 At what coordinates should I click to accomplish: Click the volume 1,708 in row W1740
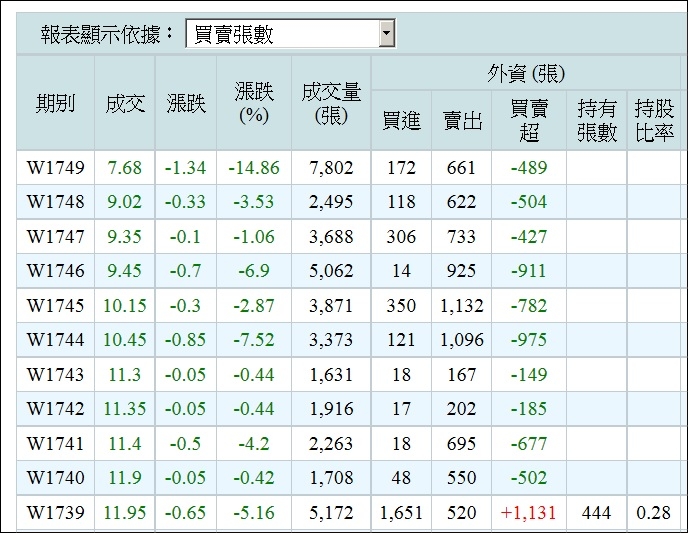pyautogui.click(x=331, y=477)
